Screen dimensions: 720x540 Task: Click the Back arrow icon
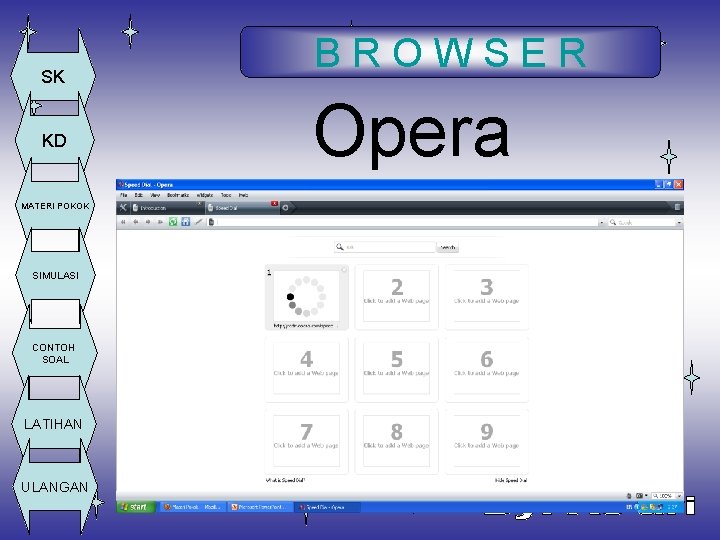tap(135, 222)
